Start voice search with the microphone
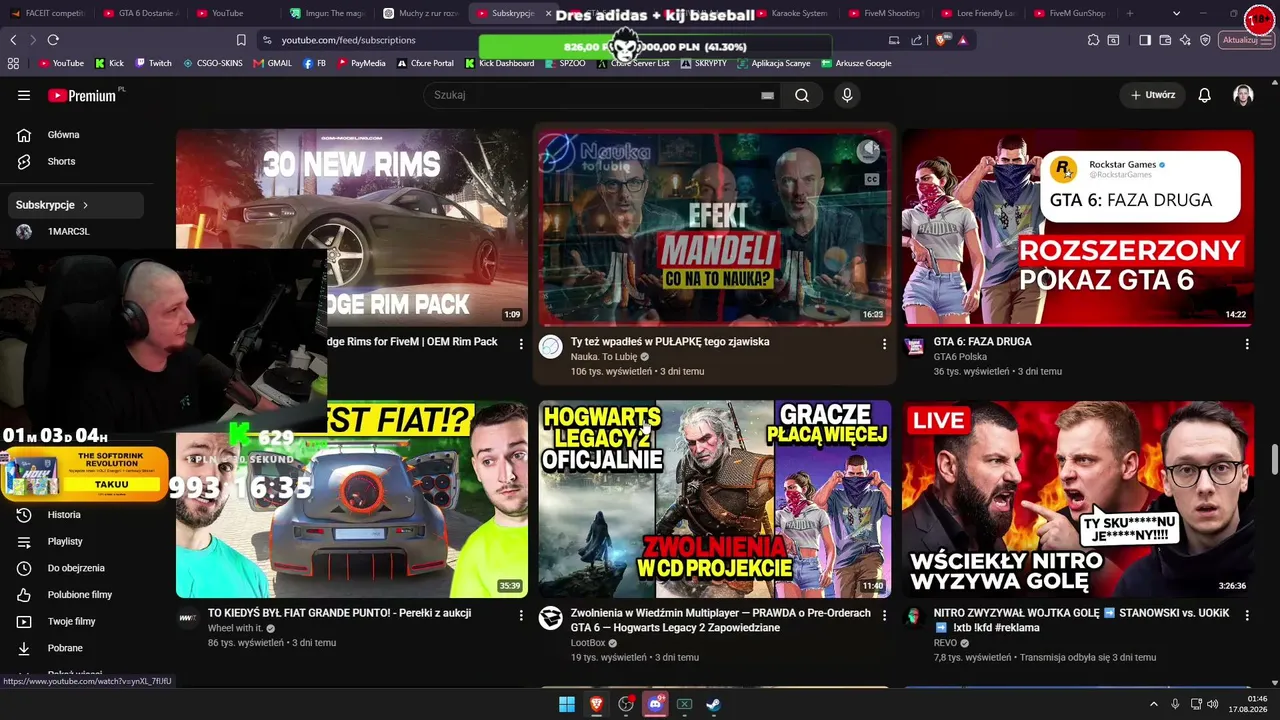This screenshot has width=1280, height=720. click(847, 95)
